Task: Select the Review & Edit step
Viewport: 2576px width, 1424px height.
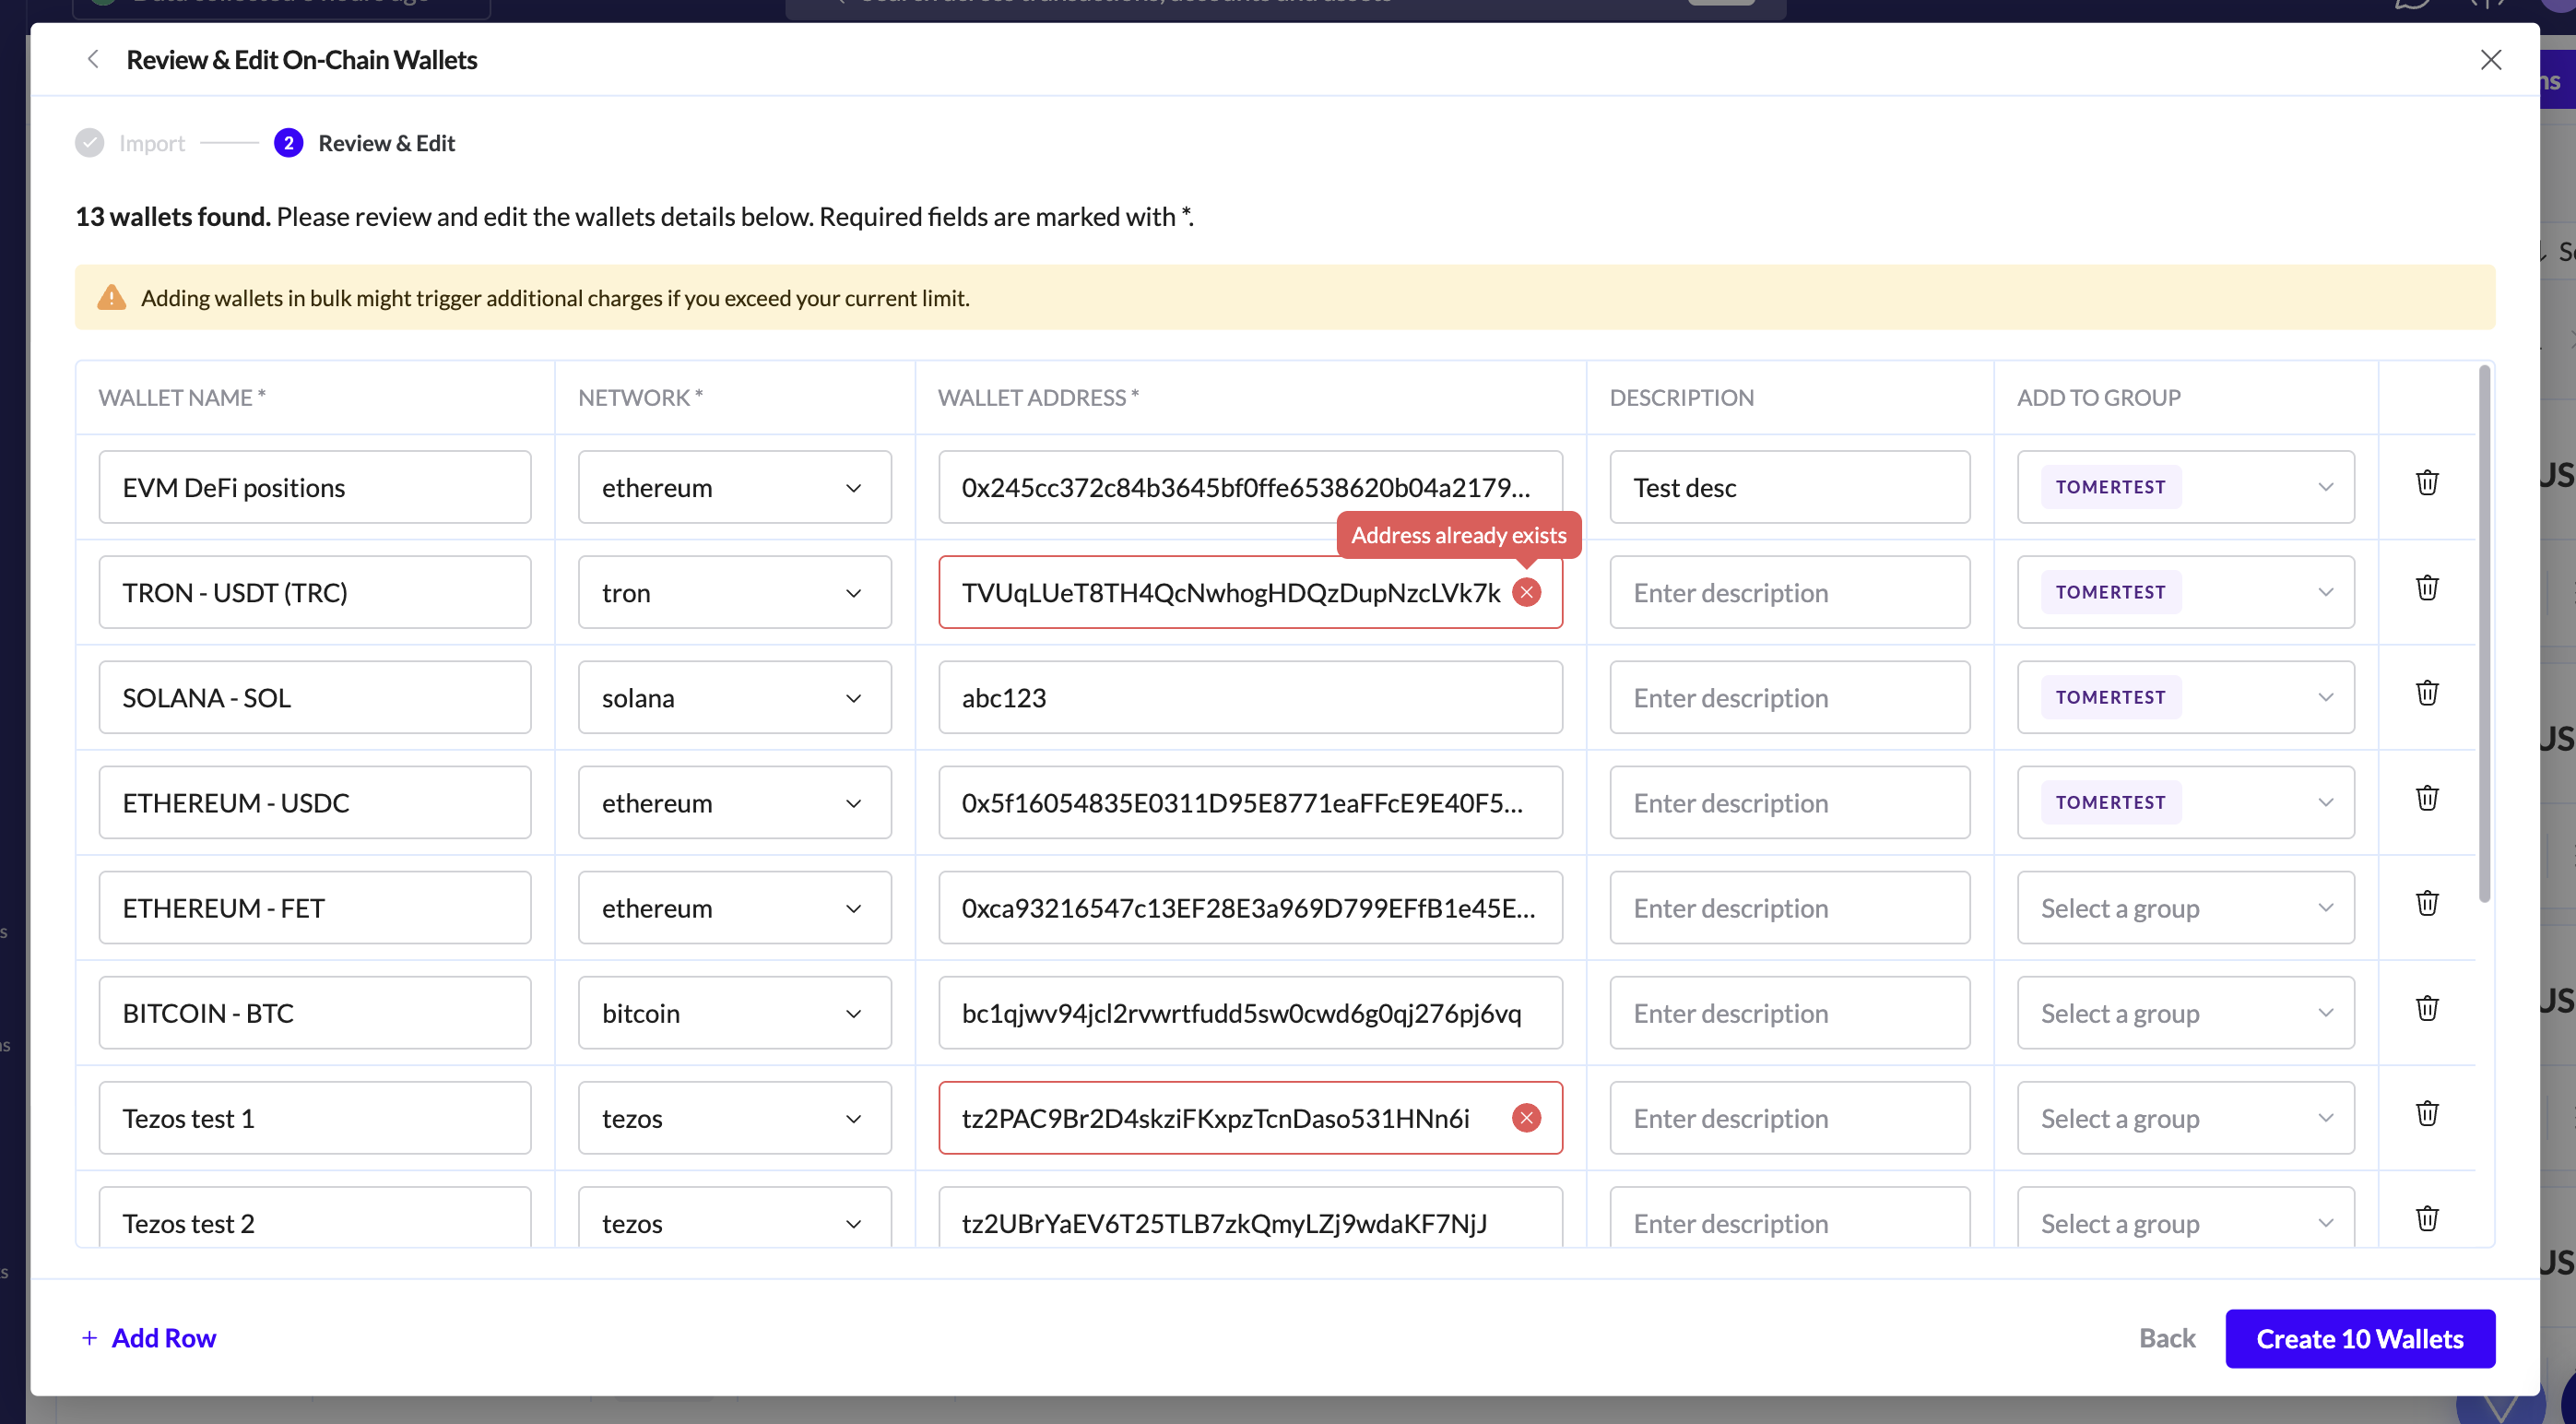Action: pos(385,143)
